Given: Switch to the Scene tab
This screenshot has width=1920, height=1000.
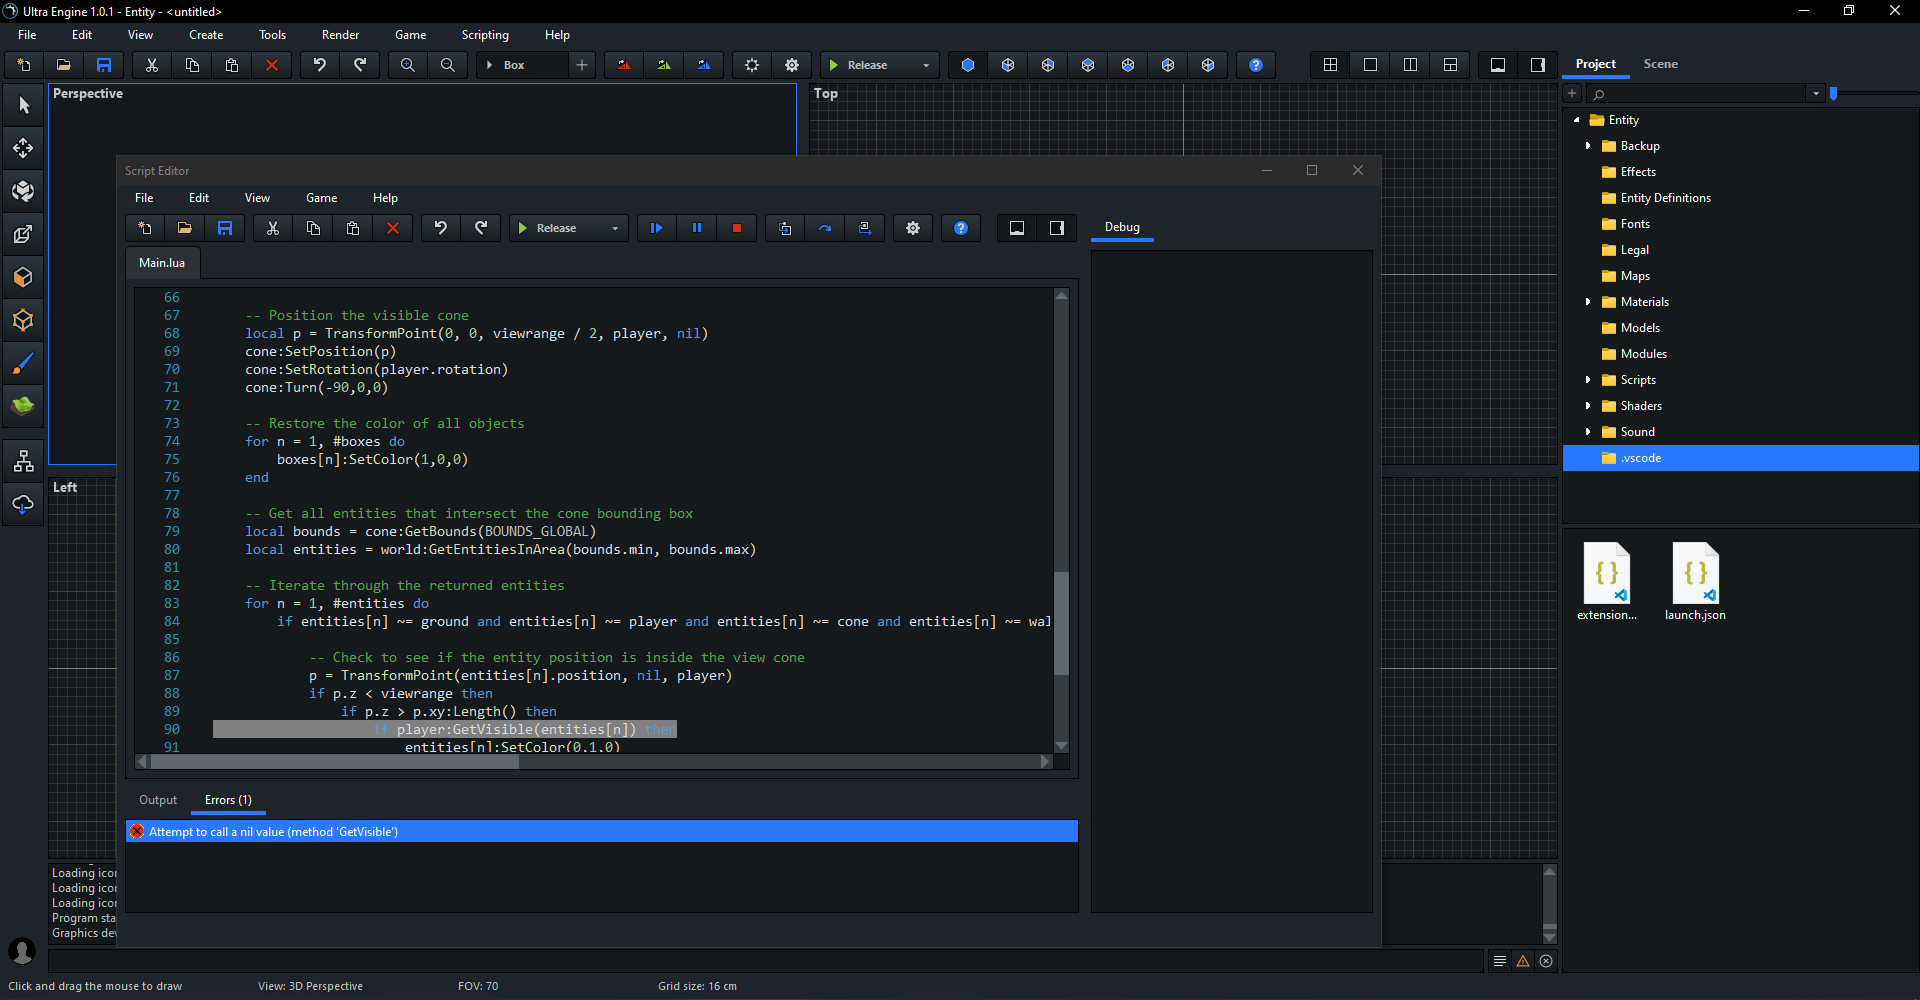Looking at the screenshot, I should [x=1660, y=64].
